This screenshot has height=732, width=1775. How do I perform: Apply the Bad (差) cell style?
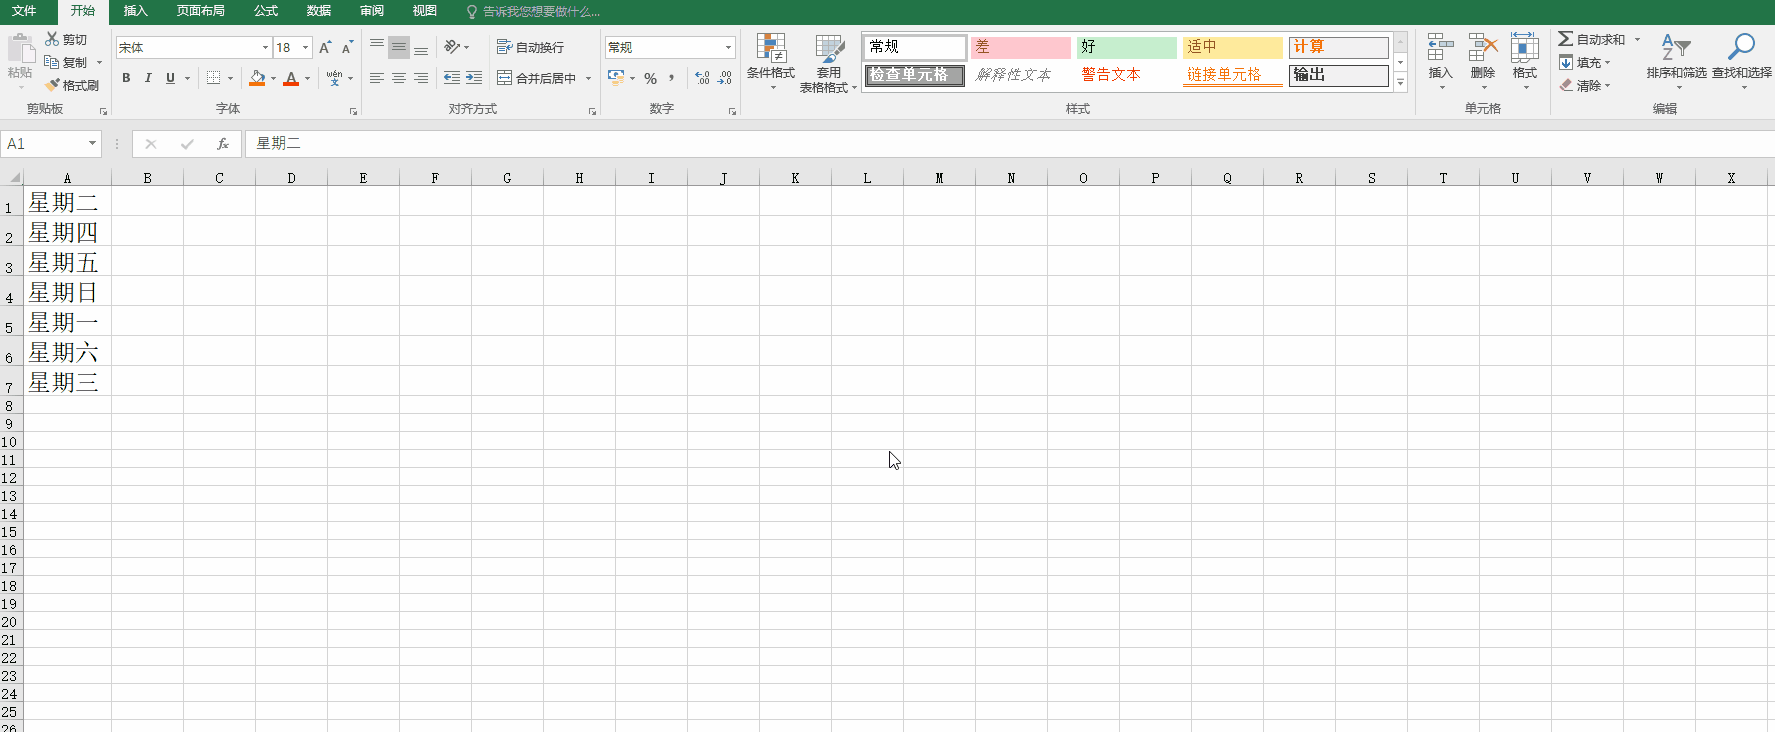pyautogui.click(x=1021, y=47)
